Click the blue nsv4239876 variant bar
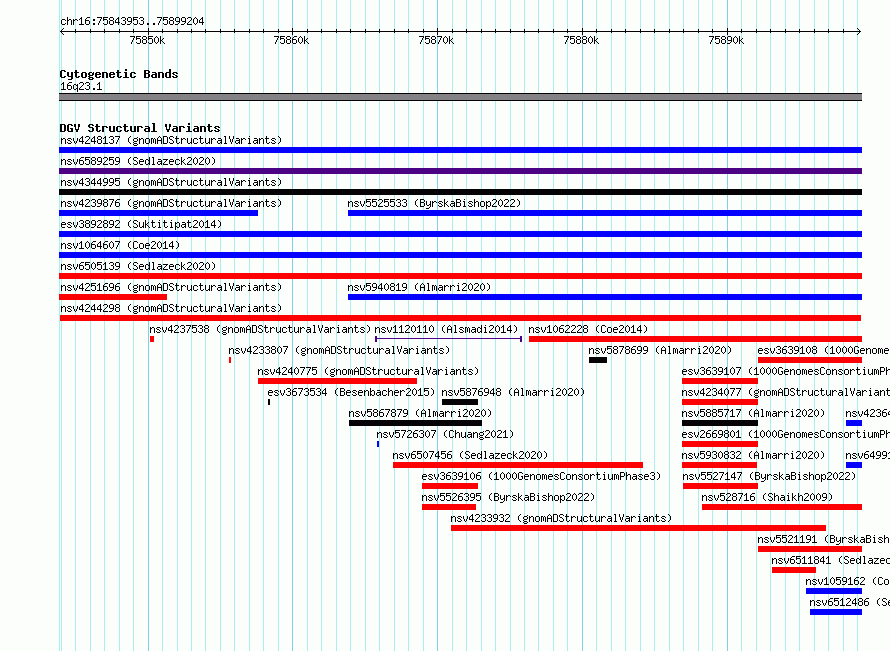Viewport: 890px width, 651px height. [x=158, y=213]
